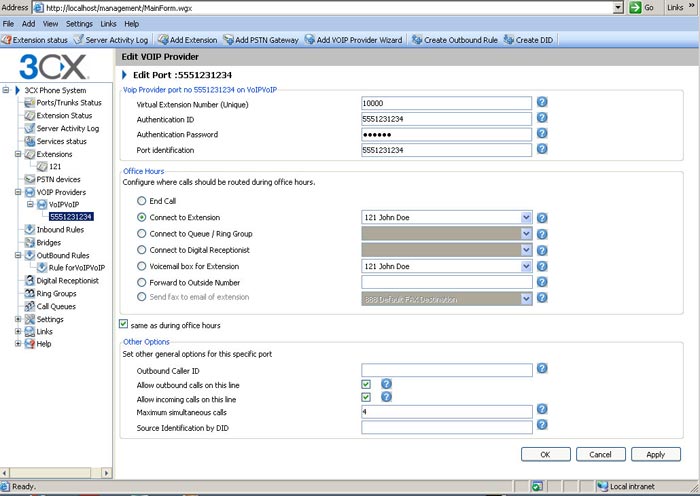The height and width of the screenshot is (496, 700).
Task: Open Links menu in menu bar
Action: tap(108, 24)
